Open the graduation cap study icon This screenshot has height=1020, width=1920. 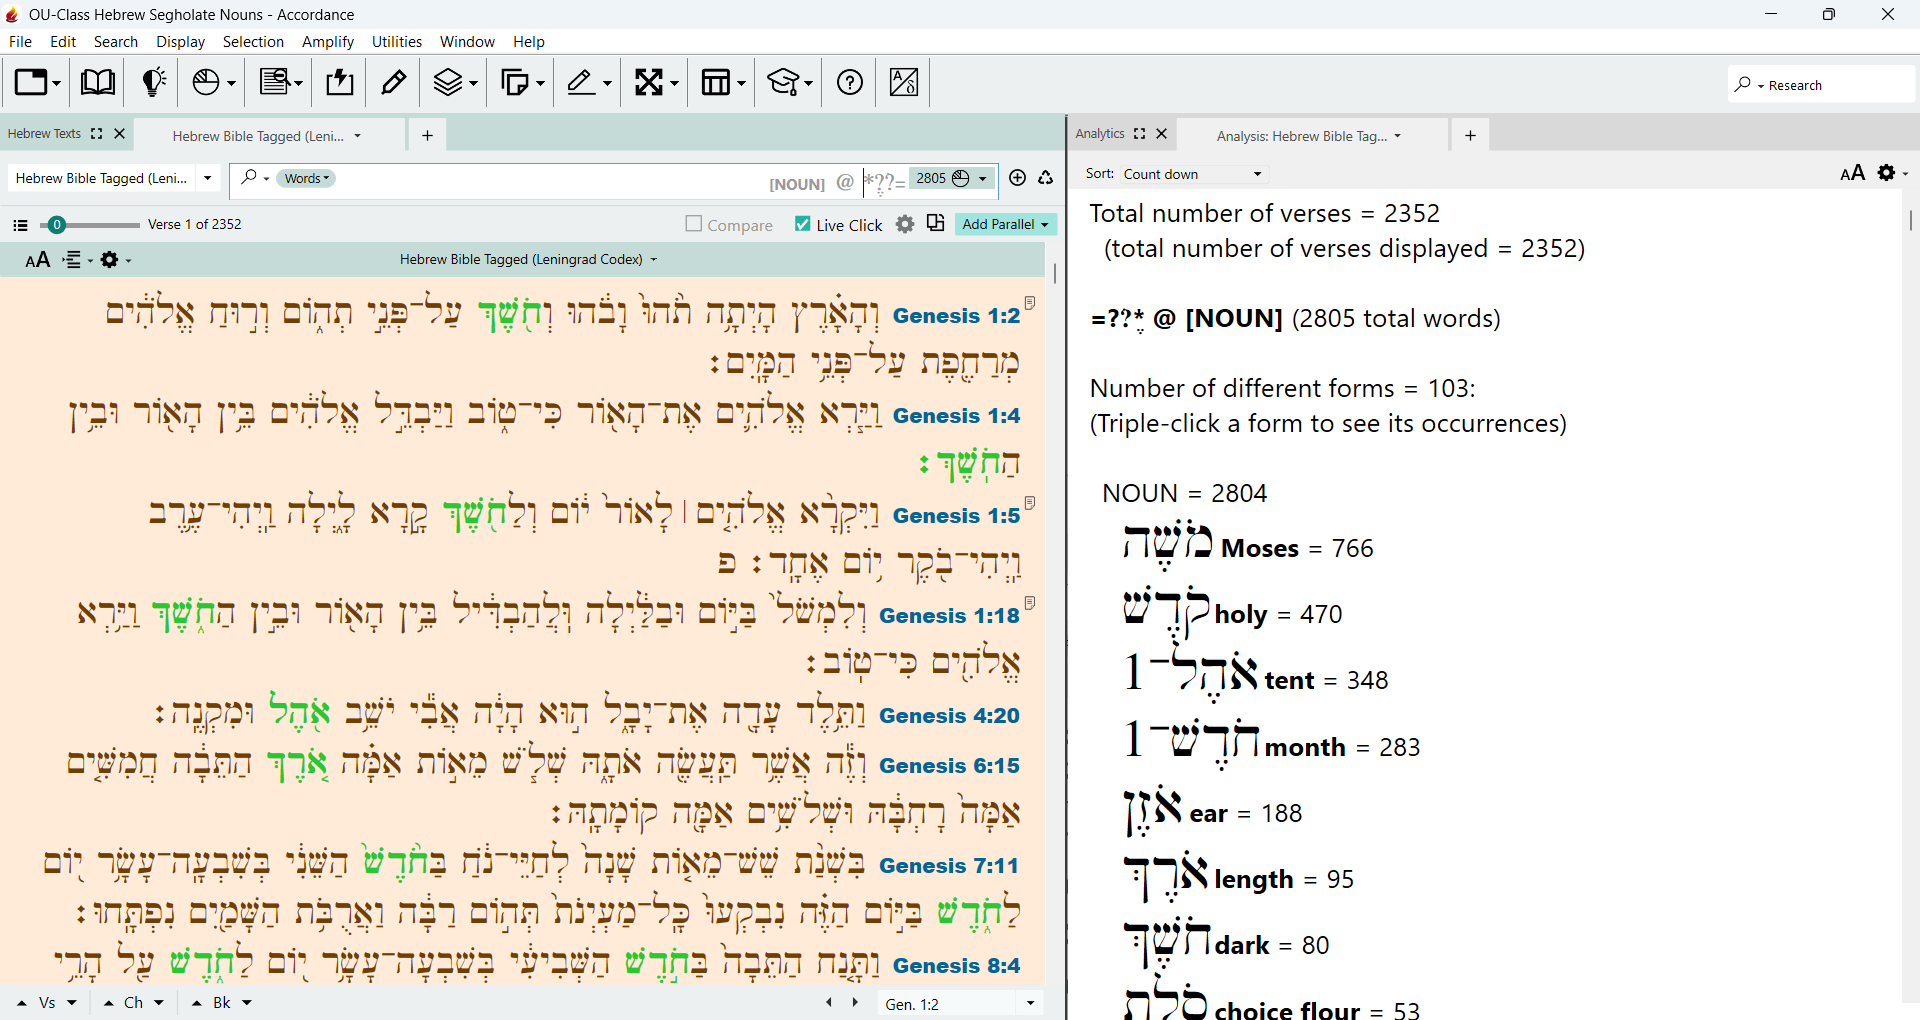[x=789, y=82]
